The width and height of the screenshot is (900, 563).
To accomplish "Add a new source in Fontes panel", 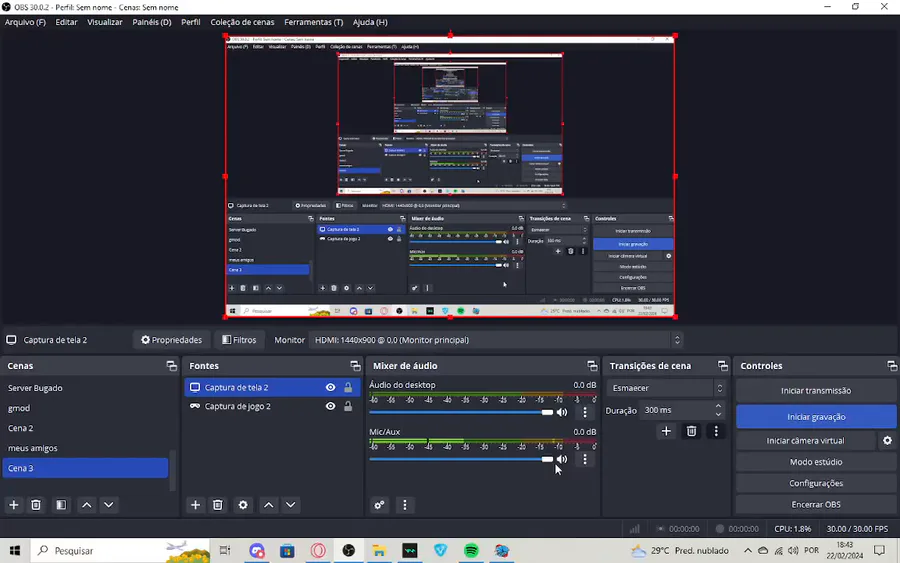I will (x=195, y=505).
